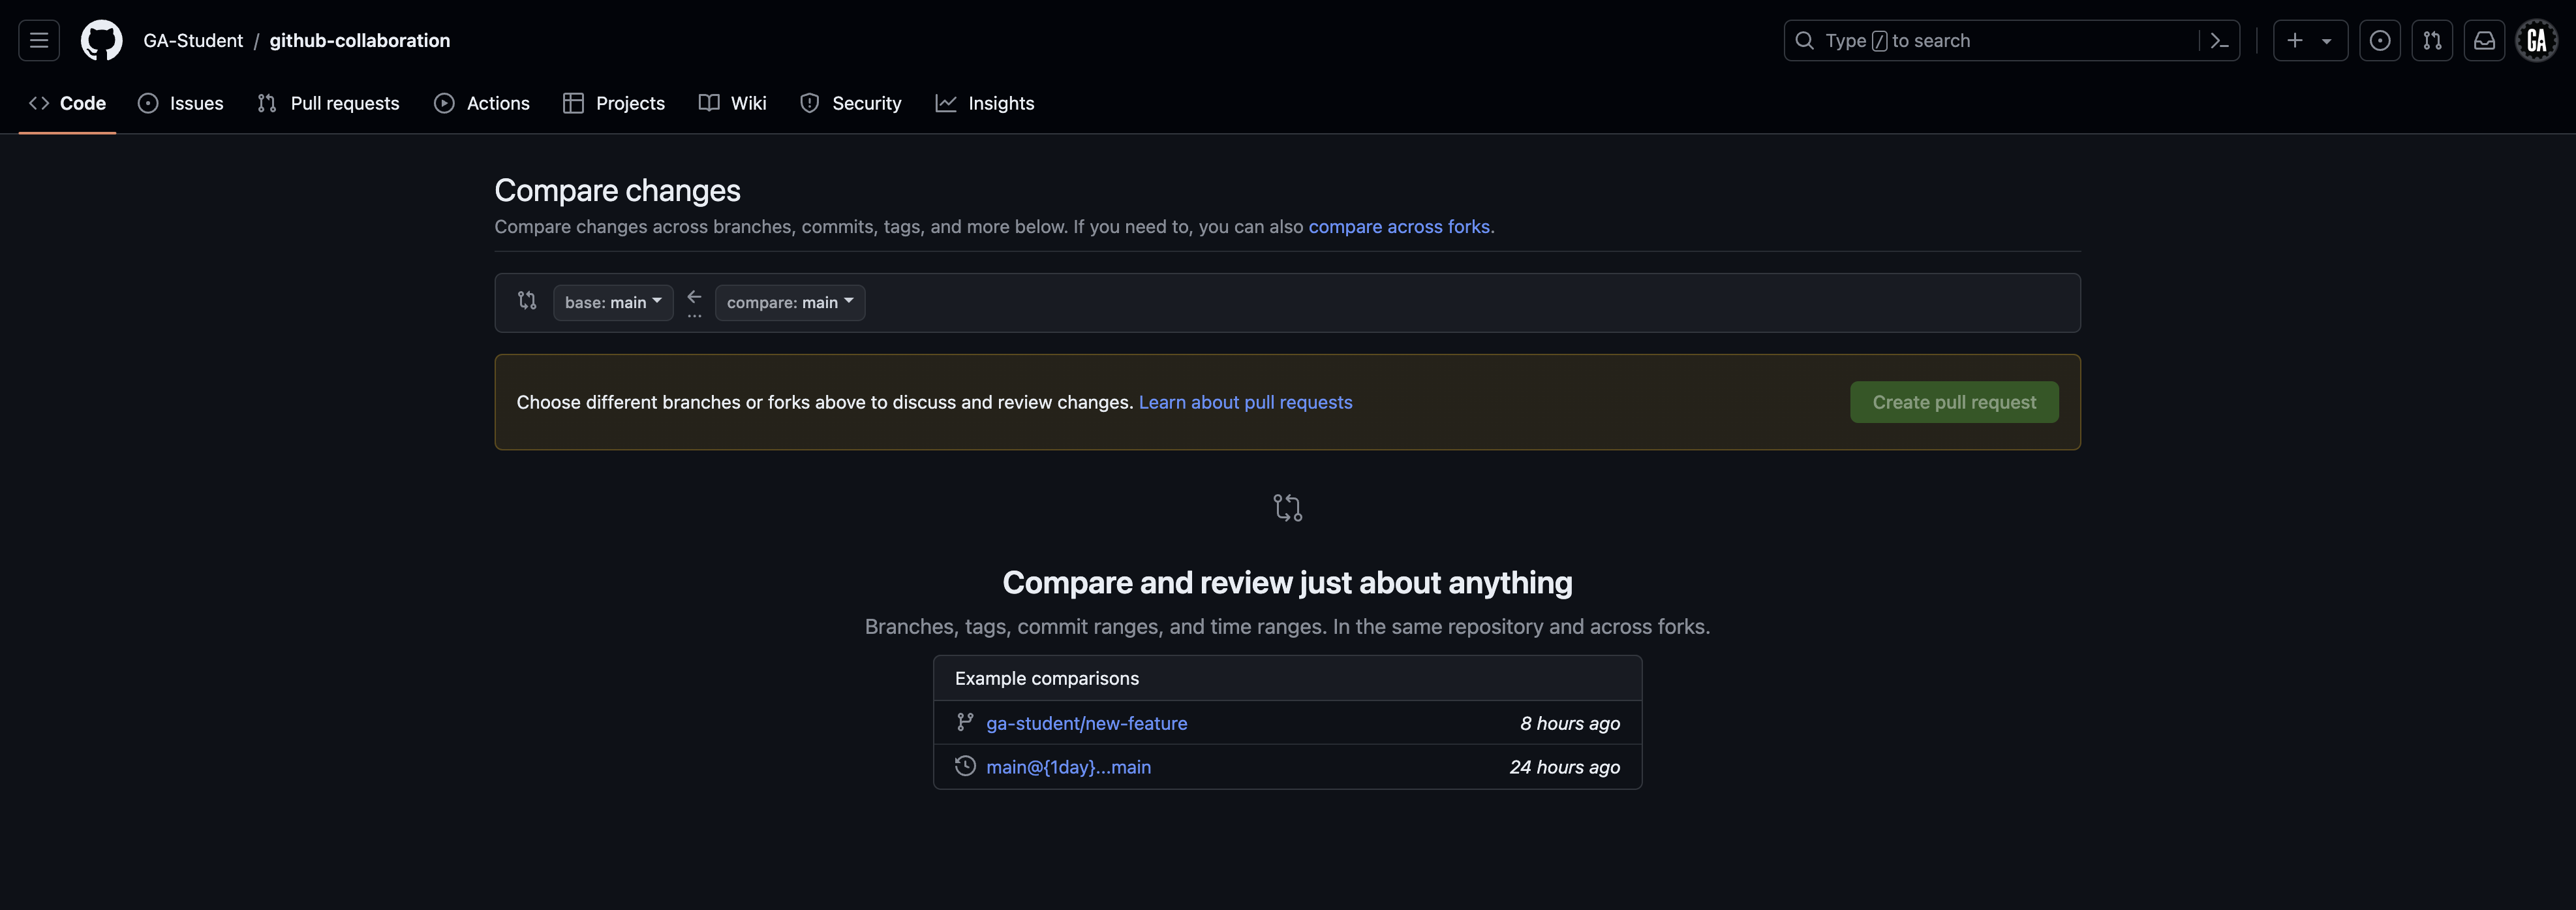Click the history clock icon beside main@{1day}...main

click(964, 766)
